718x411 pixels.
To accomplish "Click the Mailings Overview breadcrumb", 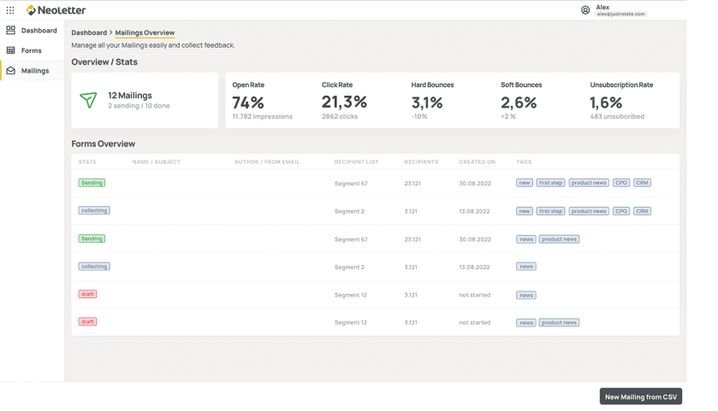I will pos(145,32).
